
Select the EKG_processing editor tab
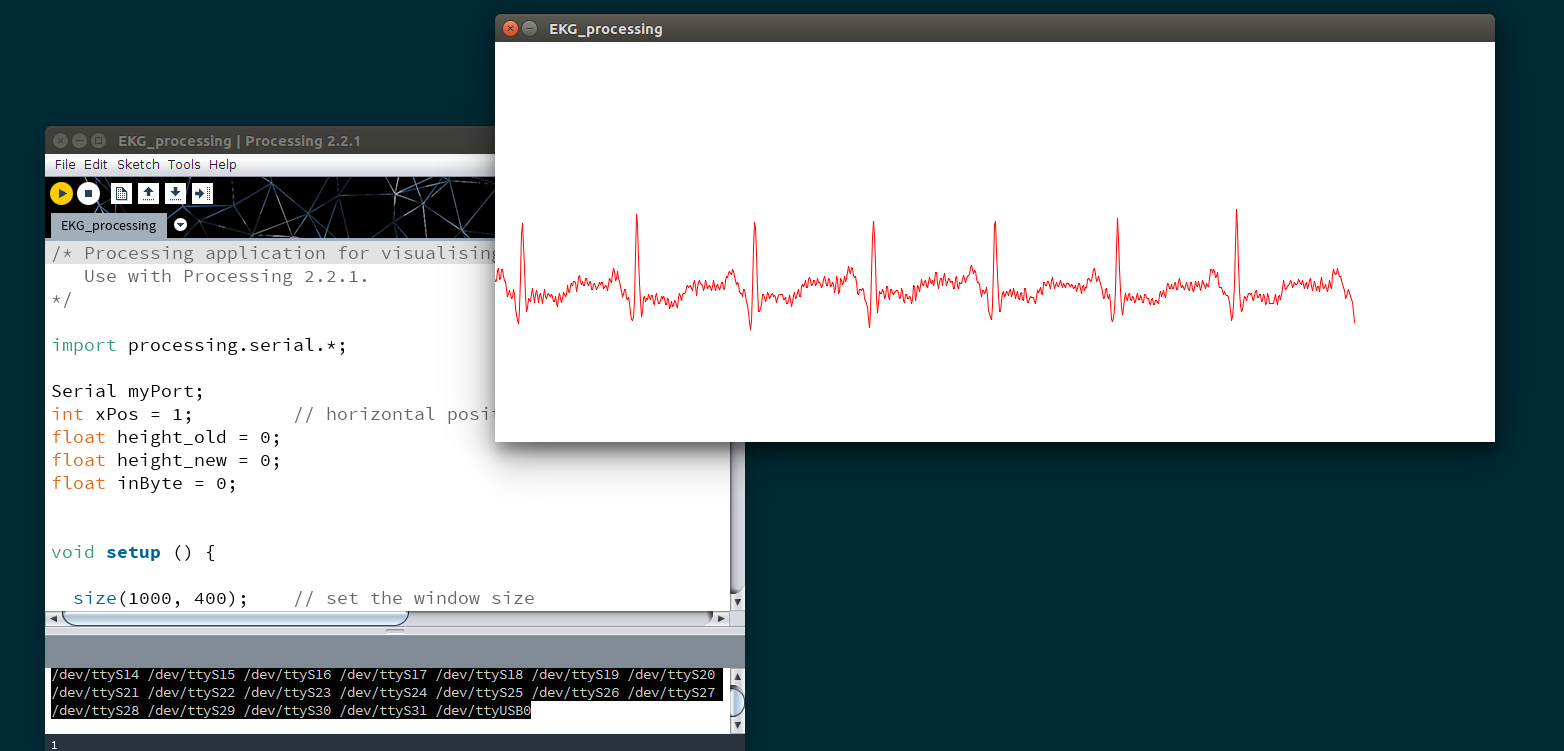point(108,225)
